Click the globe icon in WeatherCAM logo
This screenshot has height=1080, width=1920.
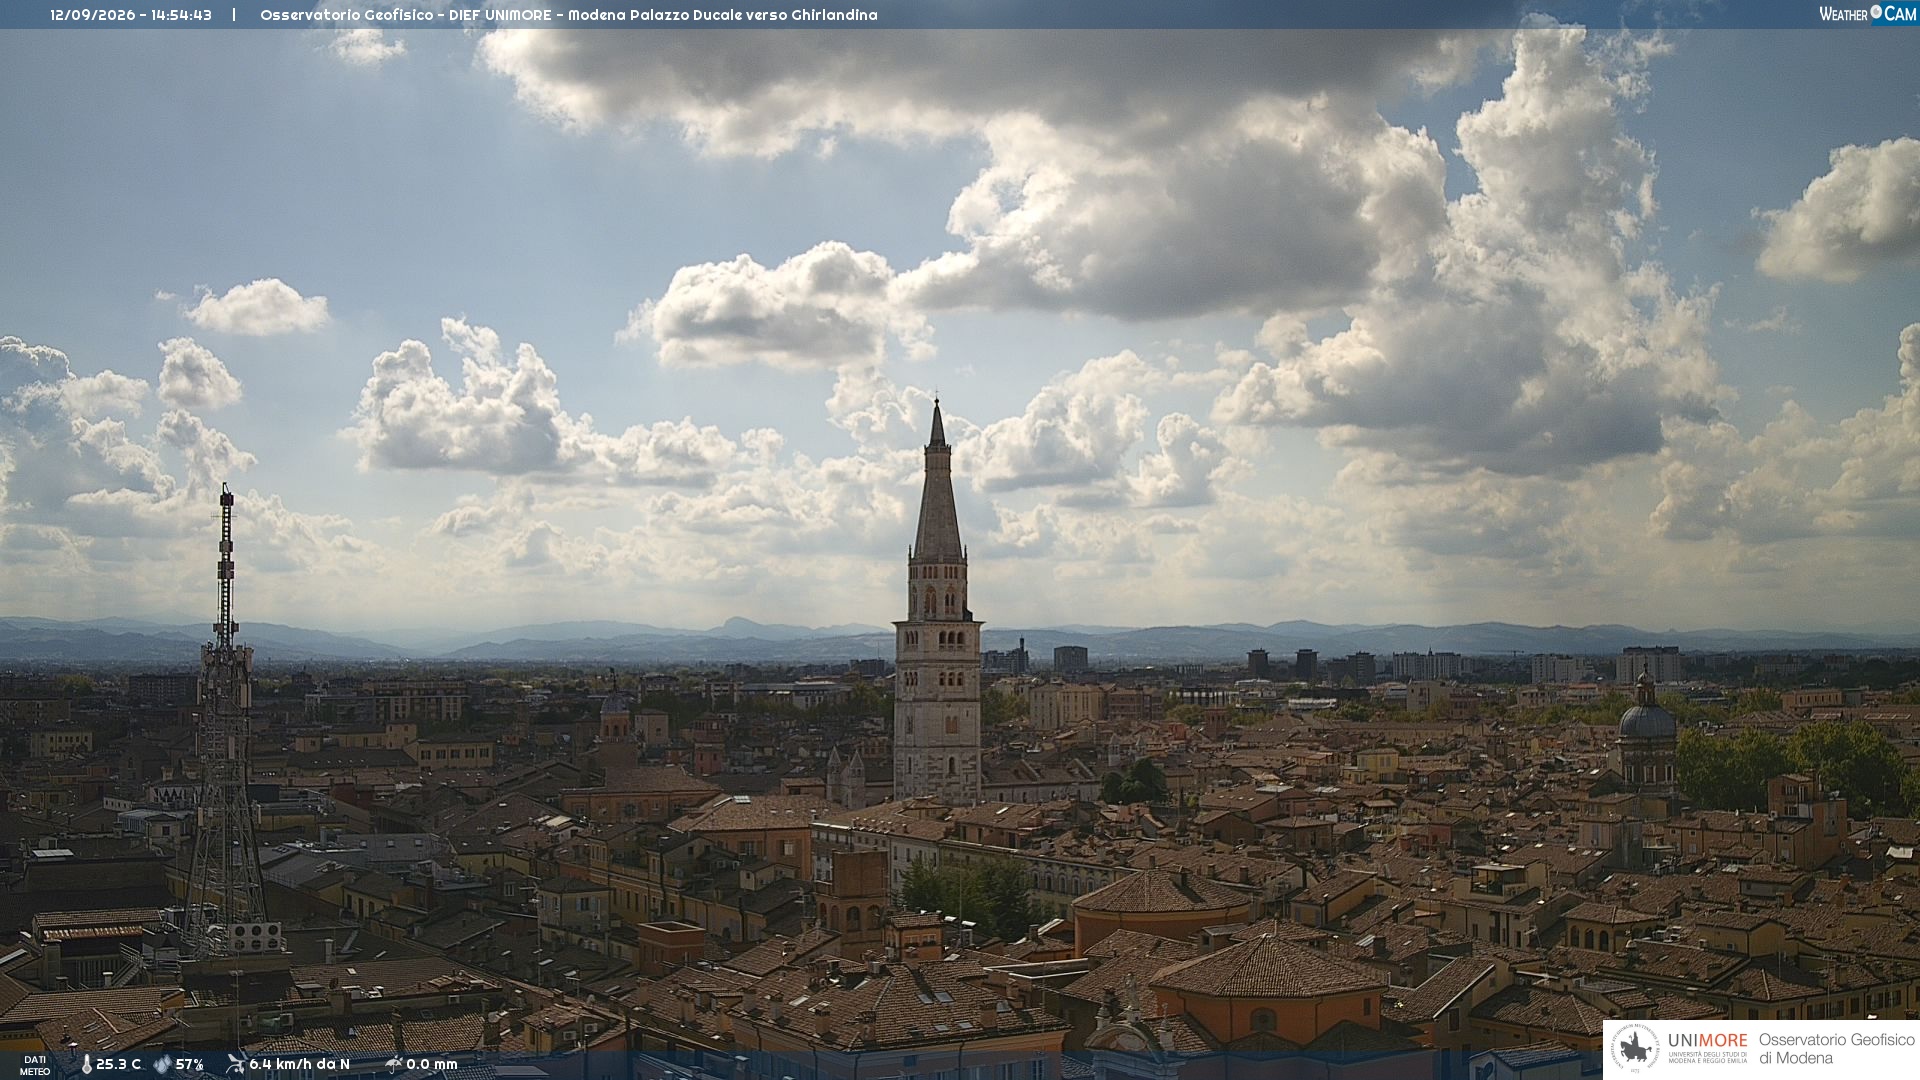click(1876, 12)
